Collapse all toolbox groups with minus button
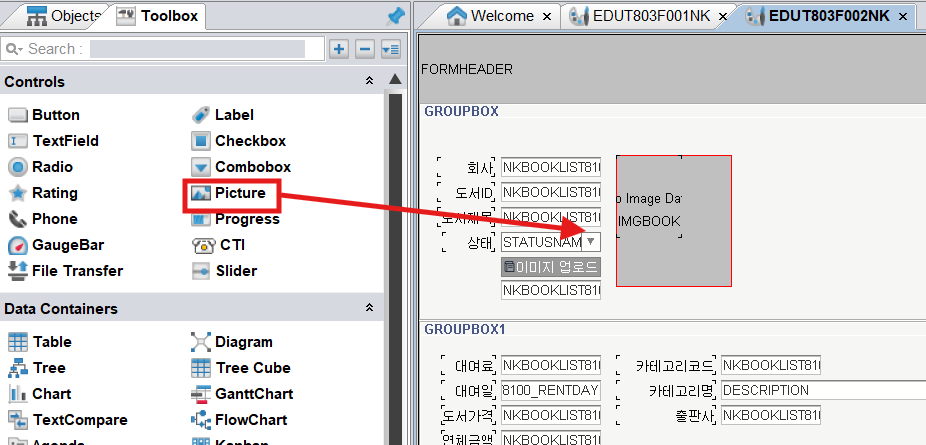Image resolution: width=926 pixels, height=445 pixels. [x=365, y=49]
